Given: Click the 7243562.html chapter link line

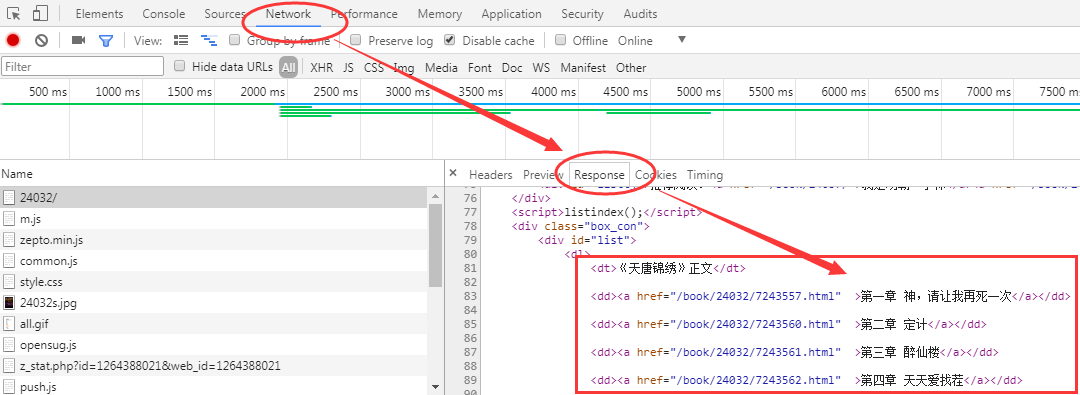Looking at the screenshot, I should pos(807,380).
